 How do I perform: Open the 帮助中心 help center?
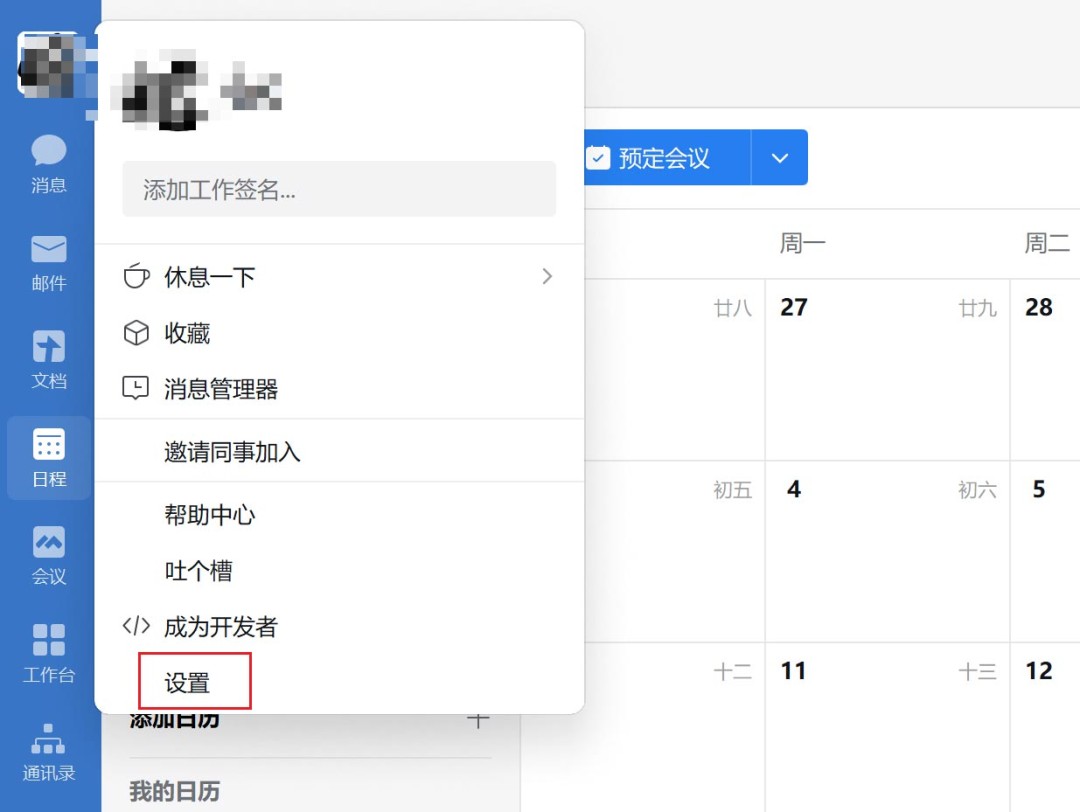click(x=210, y=515)
